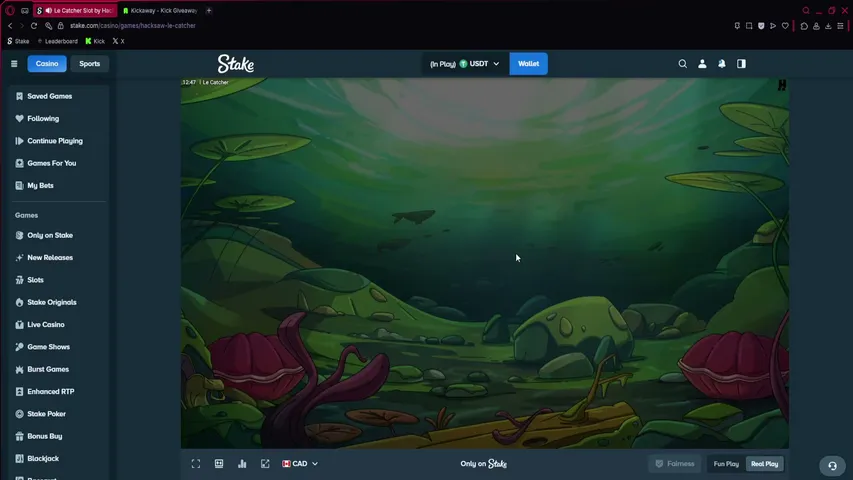The height and width of the screenshot is (480, 853).
Task: Open Burst Games category
Action: point(58,369)
